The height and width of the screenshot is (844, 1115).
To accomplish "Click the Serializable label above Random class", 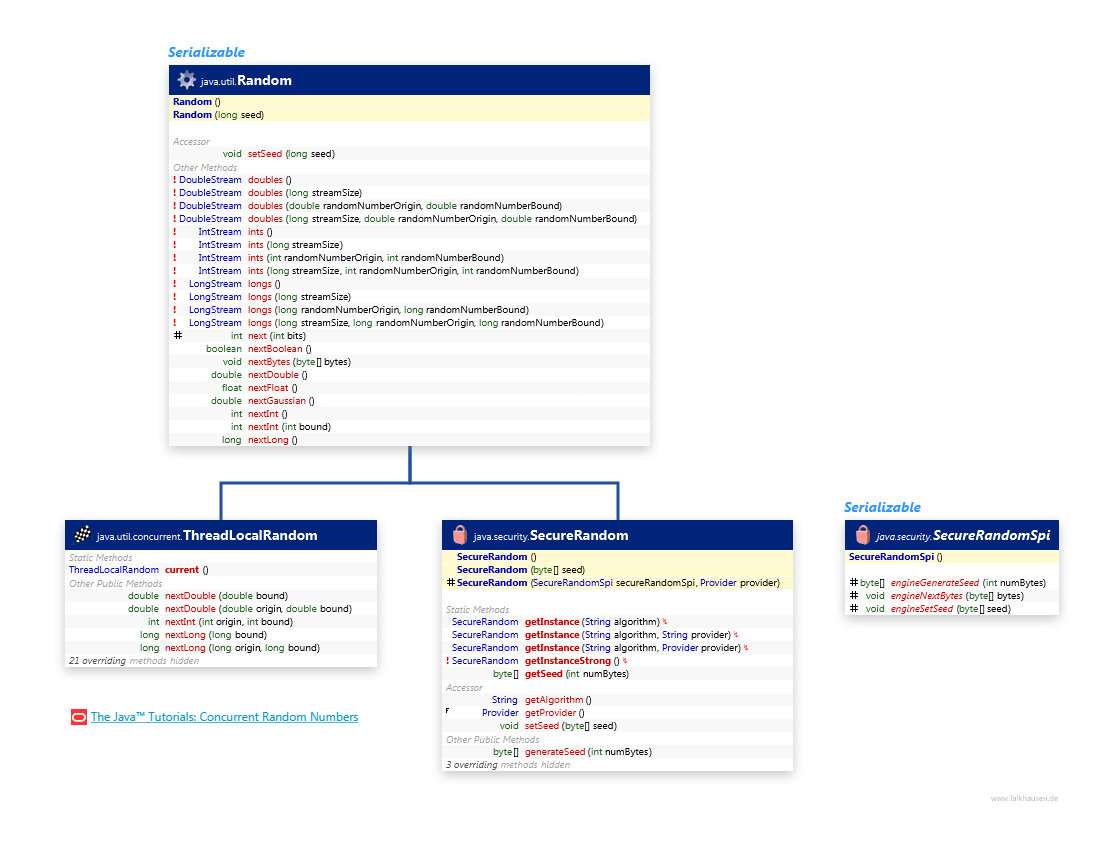I will pyautogui.click(x=206, y=52).
